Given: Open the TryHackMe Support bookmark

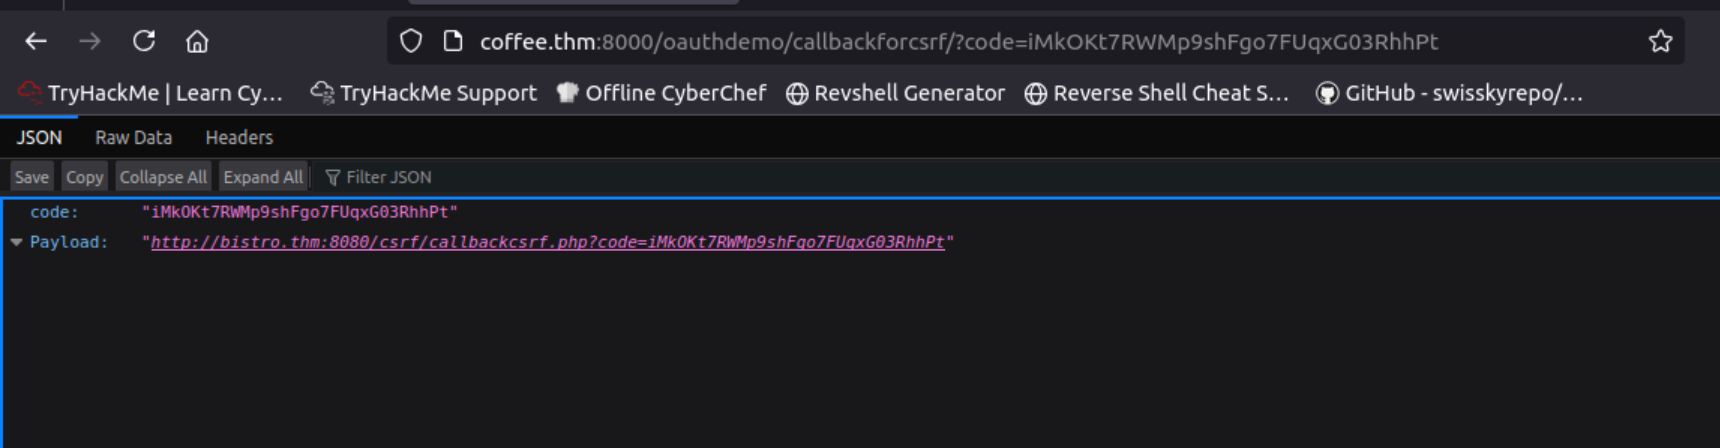Looking at the screenshot, I should [423, 93].
